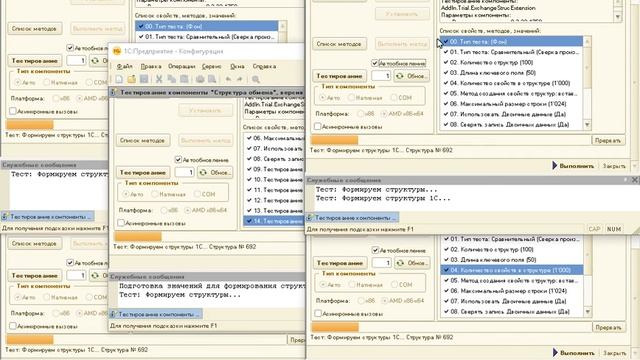Click the form icon beside Тестирование компоненты "Структура обмена" title
Viewport: 640px width, 360px height.
click(x=113, y=93)
